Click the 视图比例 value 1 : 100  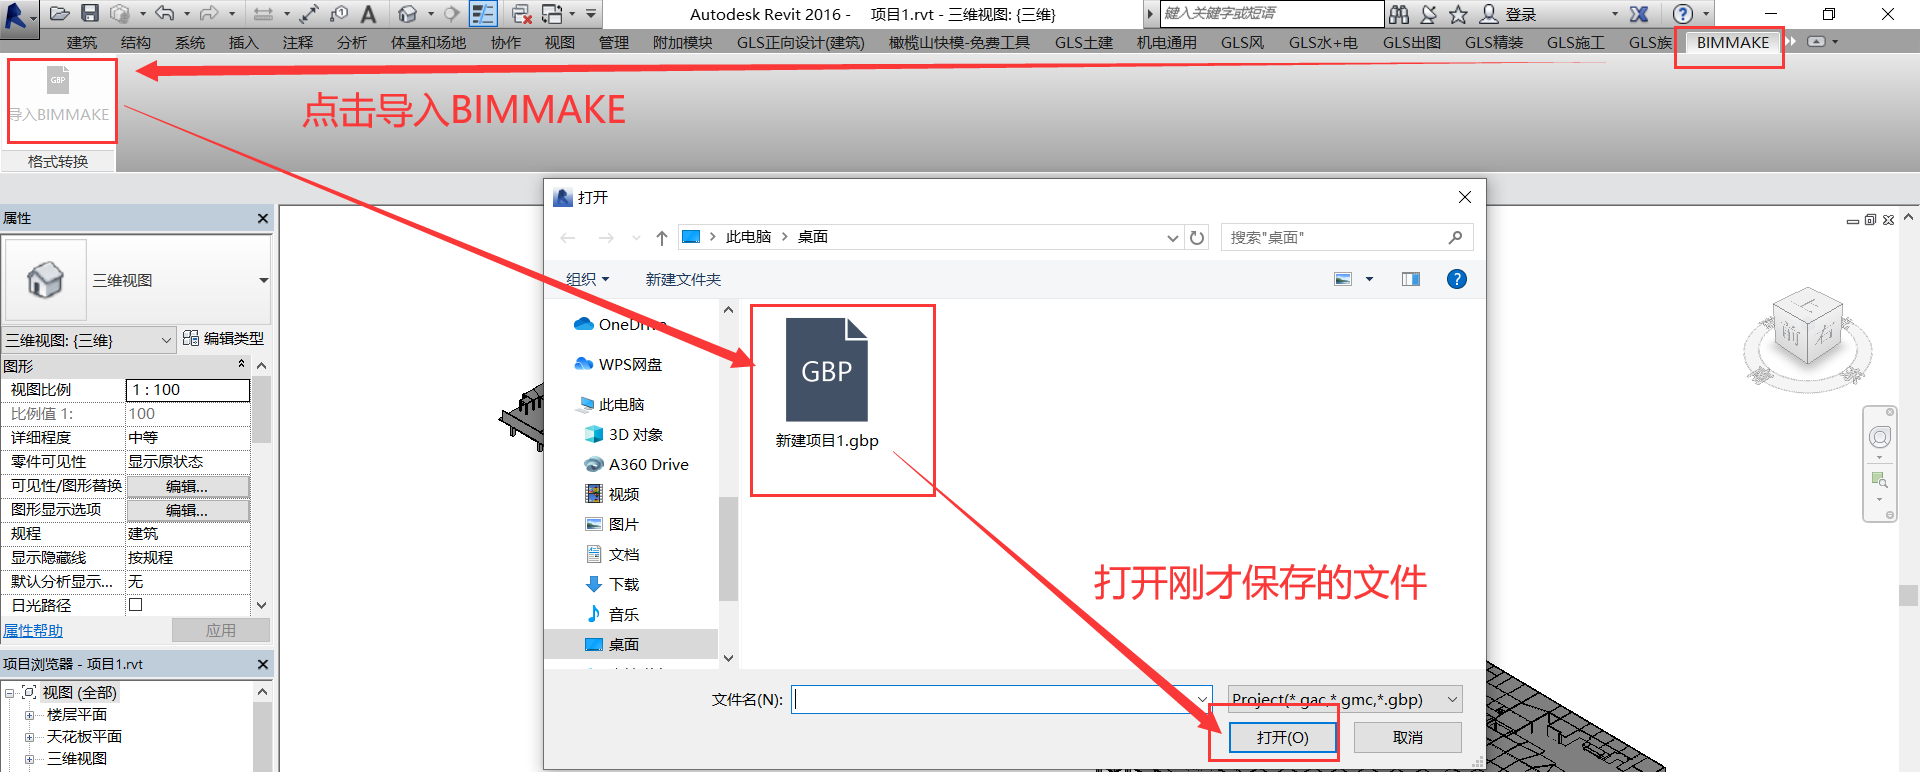pos(188,390)
